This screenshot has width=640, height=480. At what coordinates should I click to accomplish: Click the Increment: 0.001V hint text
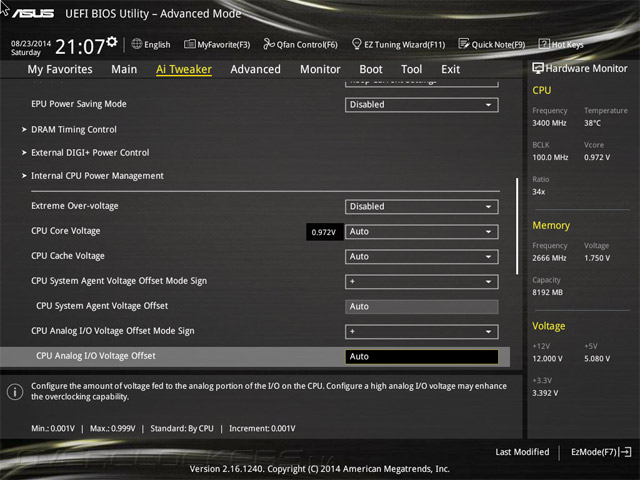point(262,429)
